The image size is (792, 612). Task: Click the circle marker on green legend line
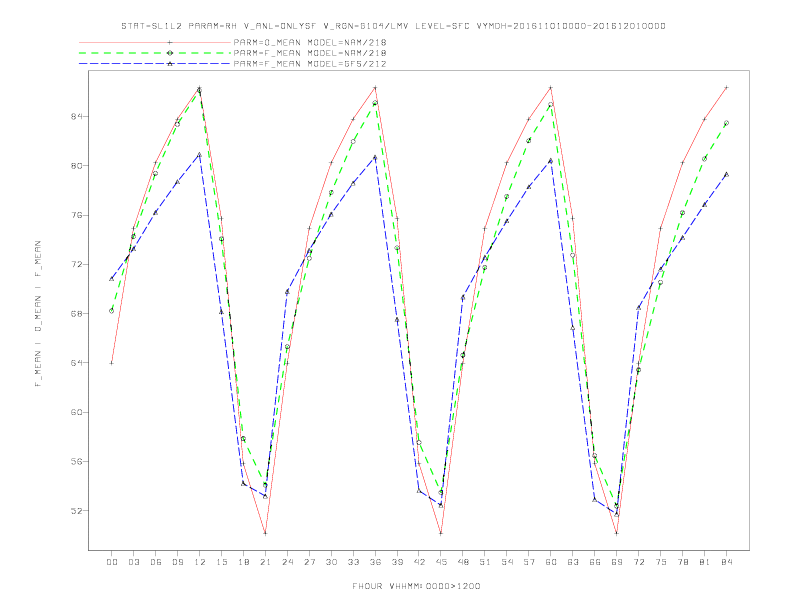point(170,53)
